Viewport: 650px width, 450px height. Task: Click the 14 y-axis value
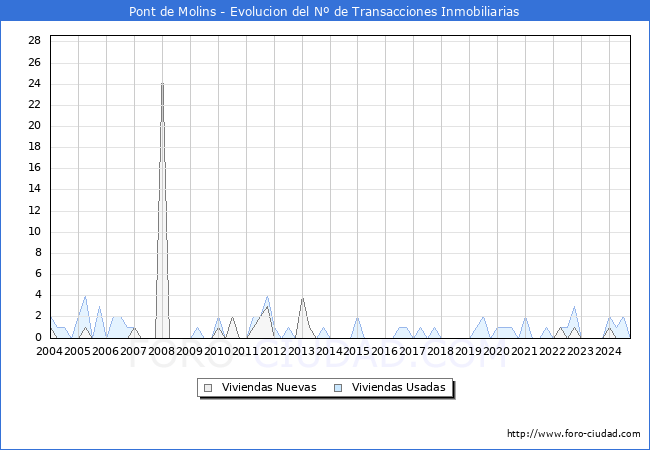[34, 189]
